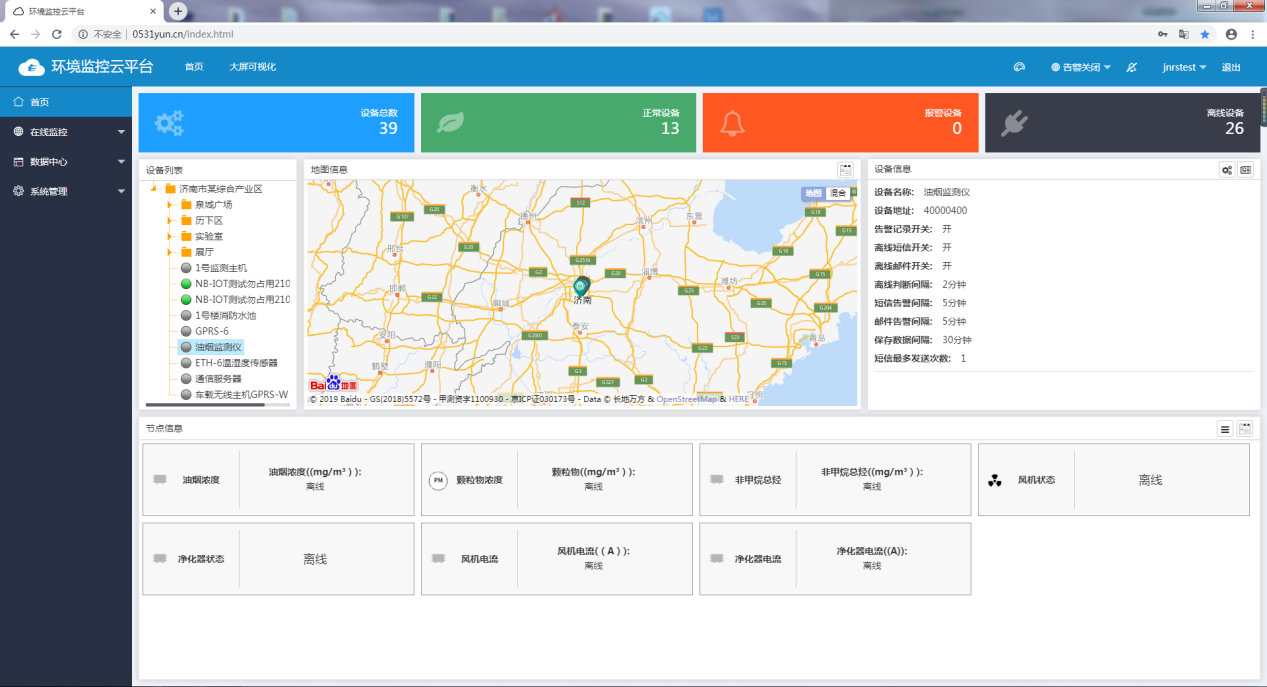Click the panel icon in 地图信息 header
Viewport: 1267px width, 687px height.
[x=846, y=170]
